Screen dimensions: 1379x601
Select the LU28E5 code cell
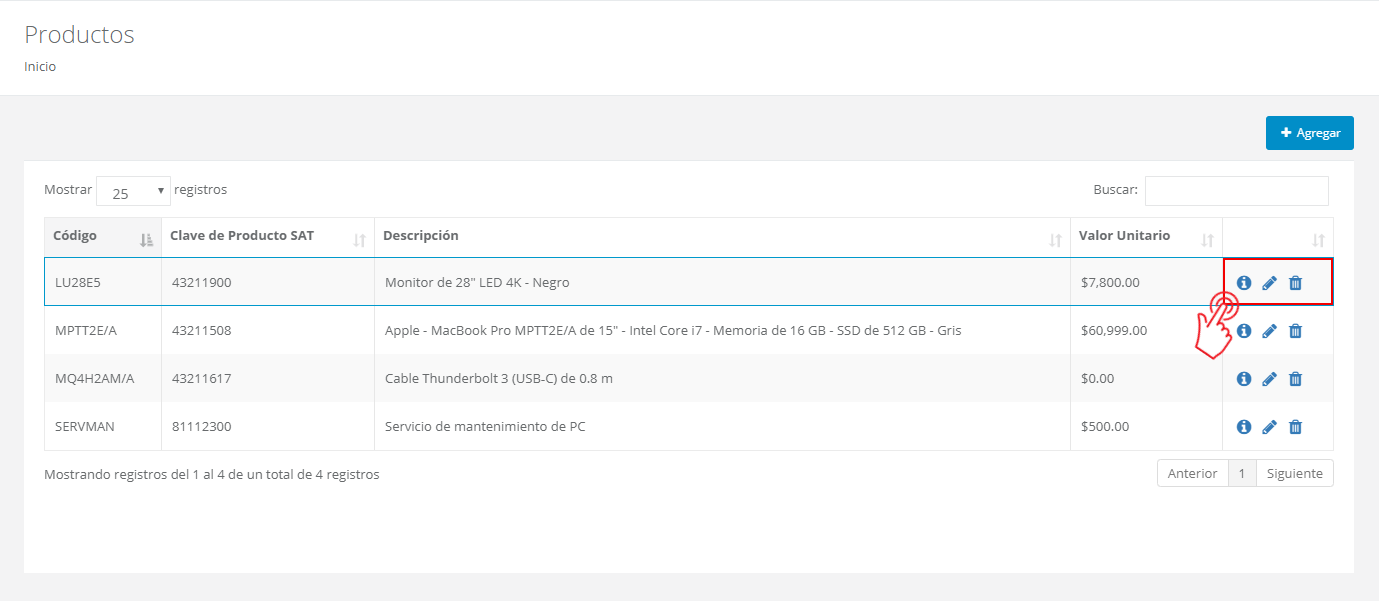click(103, 282)
